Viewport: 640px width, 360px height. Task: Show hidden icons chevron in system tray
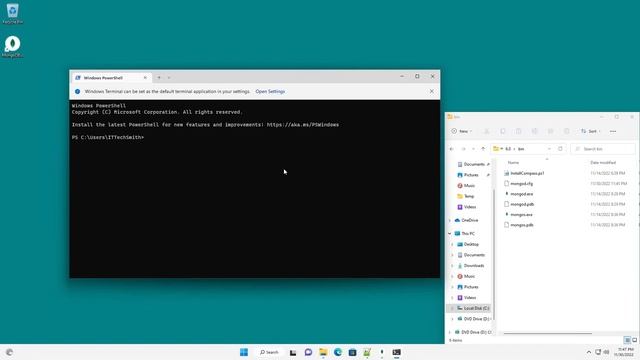tap(589, 352)
